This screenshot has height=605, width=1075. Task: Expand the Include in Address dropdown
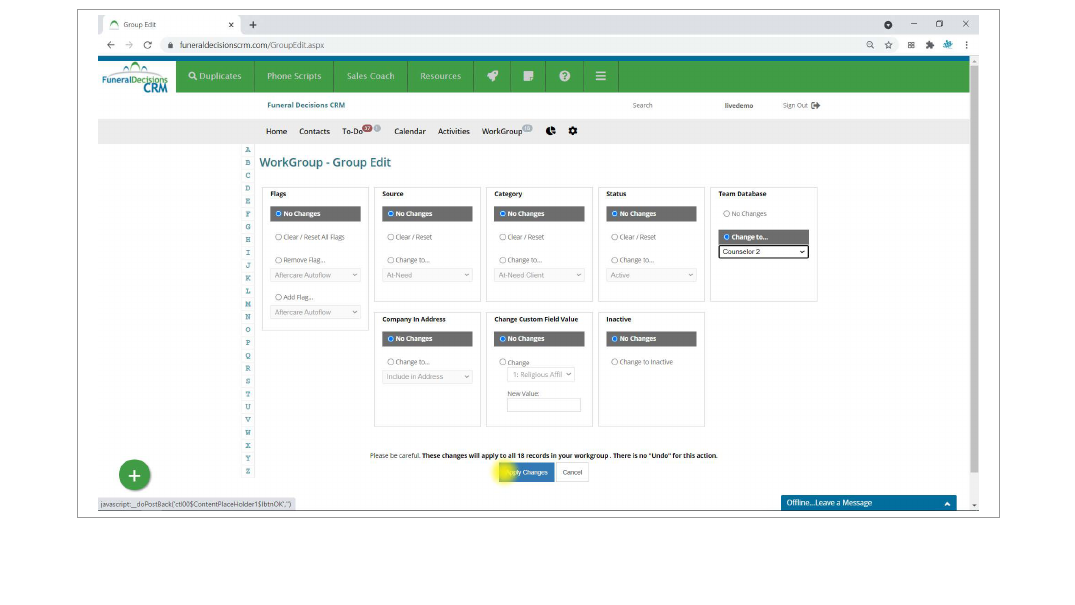pyautogui.click(x=427, y=377)
